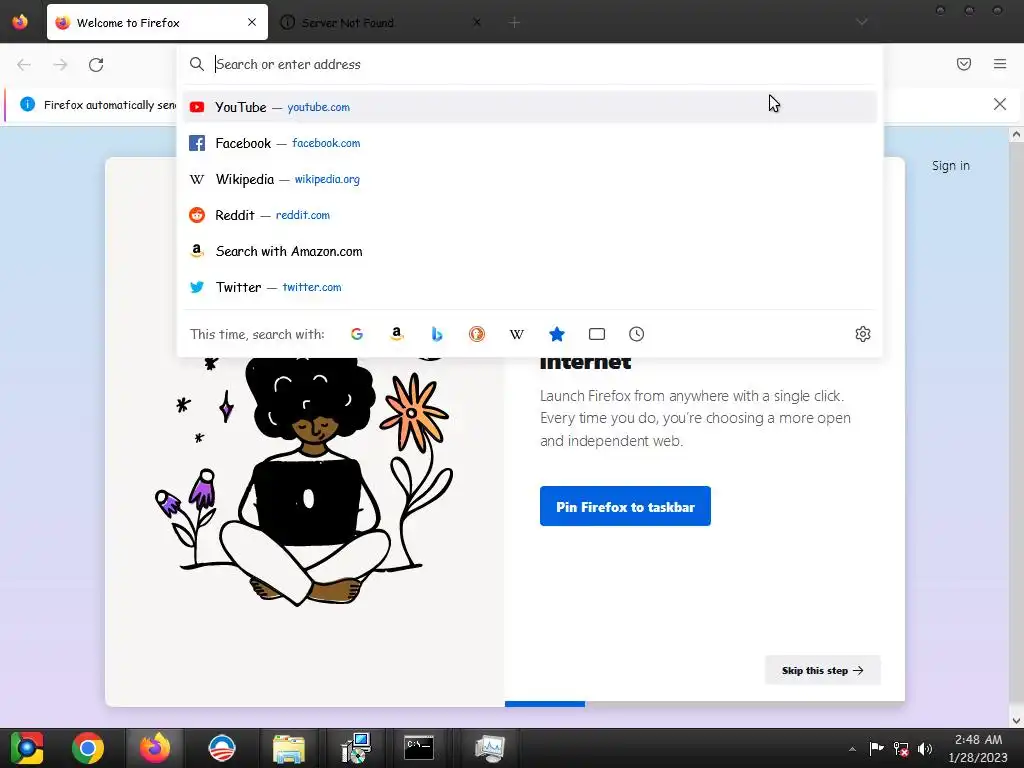Select YouTube suggestion

(530, 107)
